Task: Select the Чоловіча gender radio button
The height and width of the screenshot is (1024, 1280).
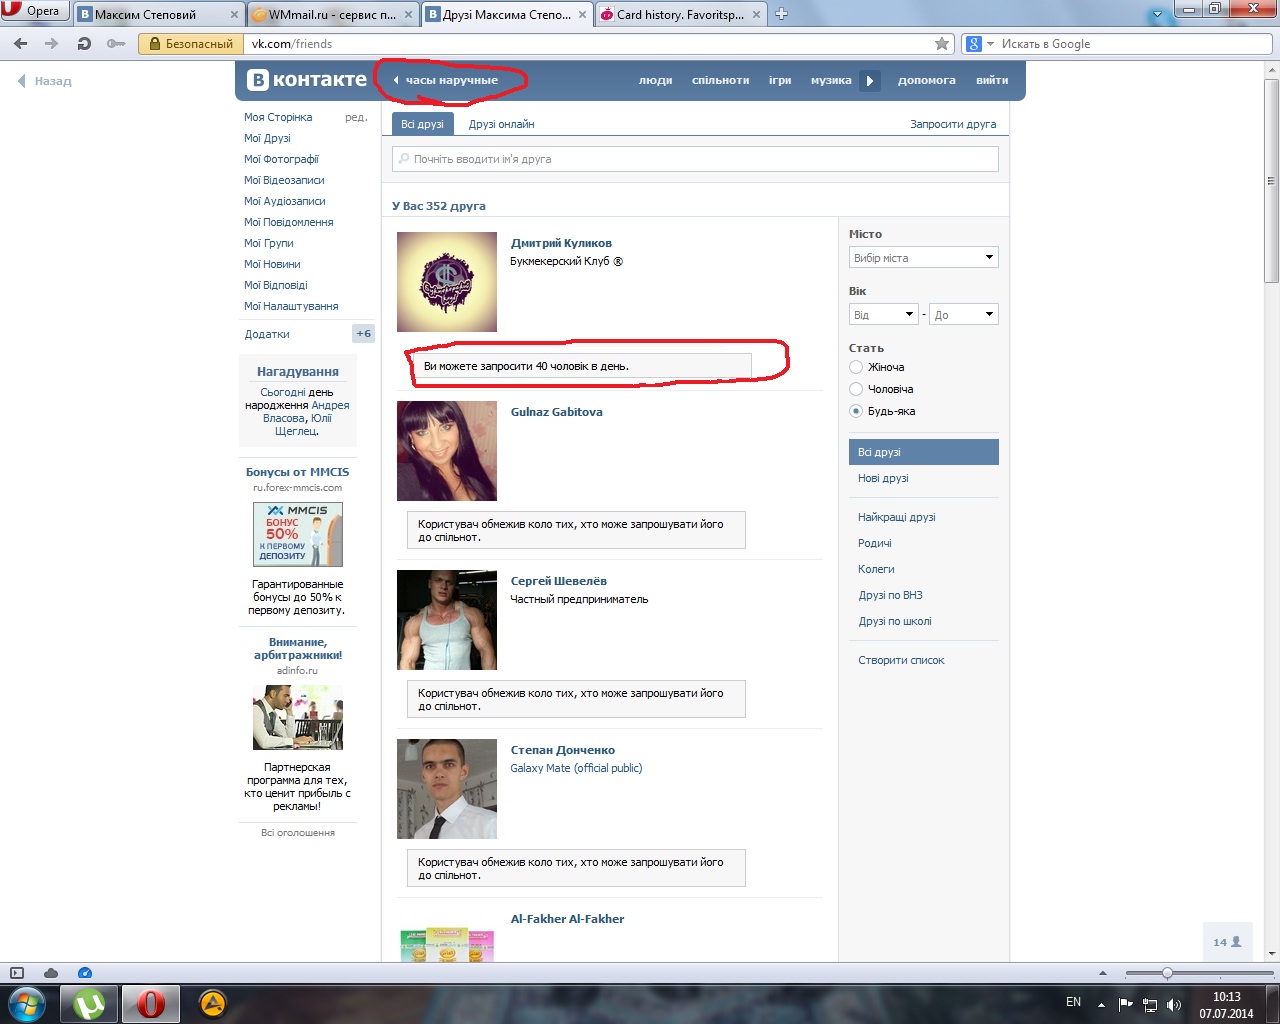Action: coord(856,389)
